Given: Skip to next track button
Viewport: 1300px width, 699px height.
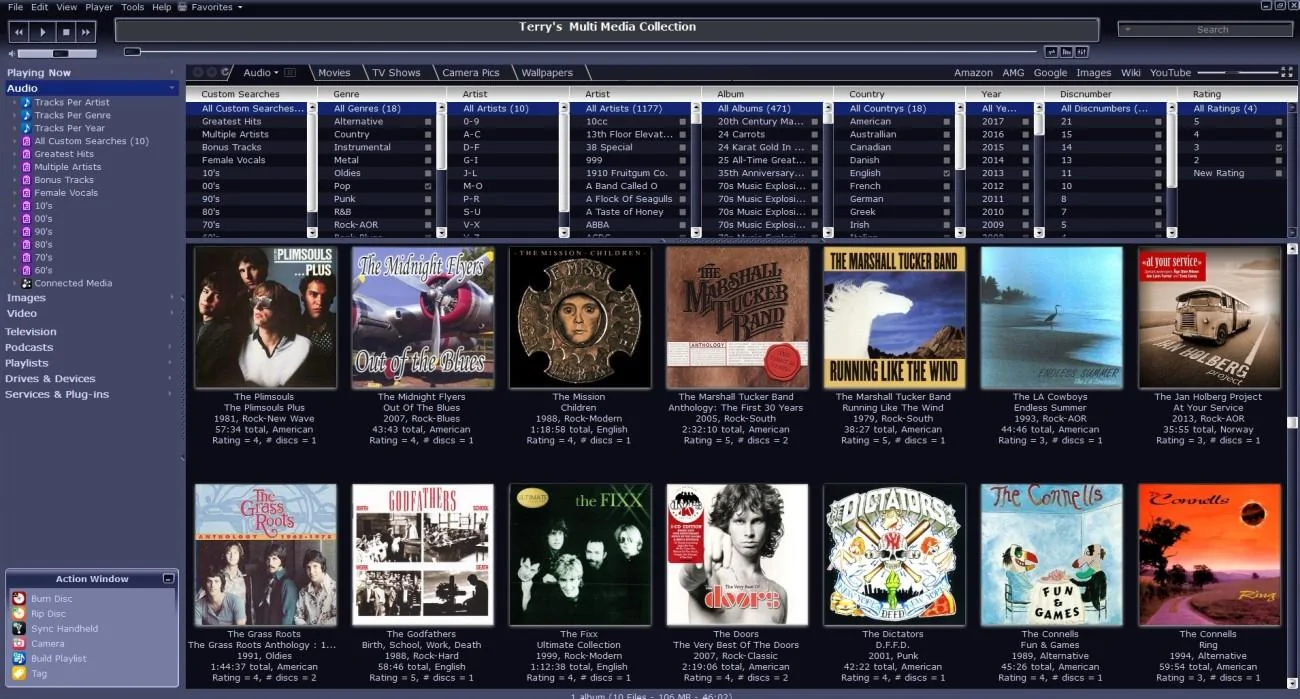Looking at the screenshot, I should click(86, 32).
